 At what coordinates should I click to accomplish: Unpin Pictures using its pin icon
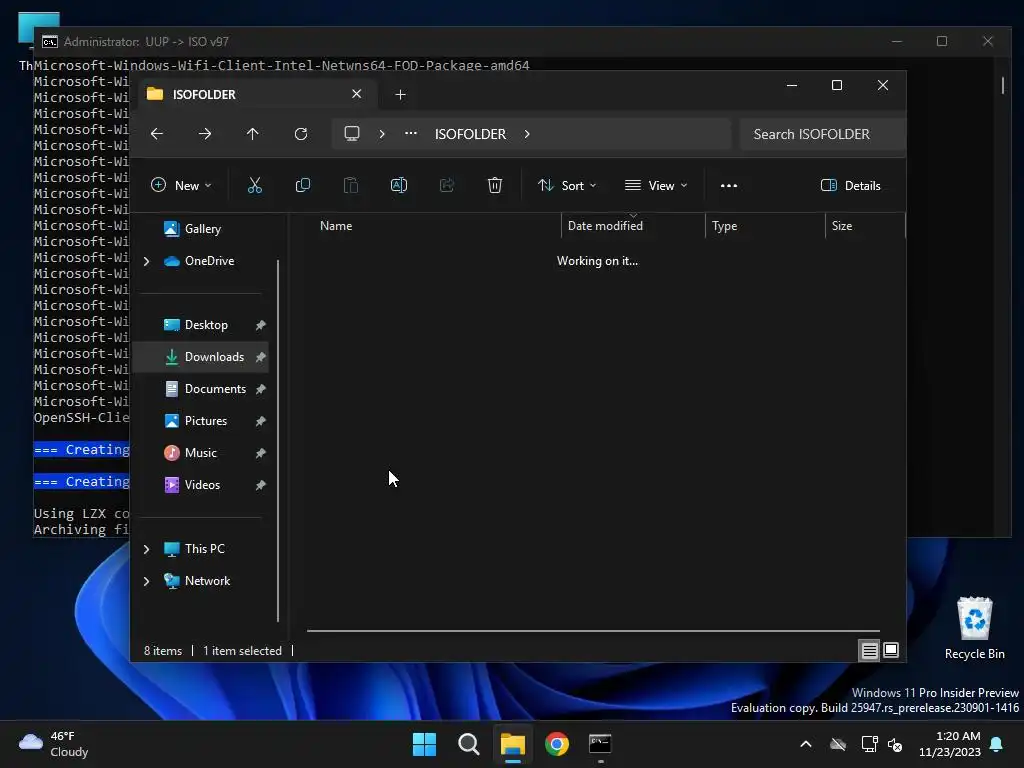(x=261, y=421)
